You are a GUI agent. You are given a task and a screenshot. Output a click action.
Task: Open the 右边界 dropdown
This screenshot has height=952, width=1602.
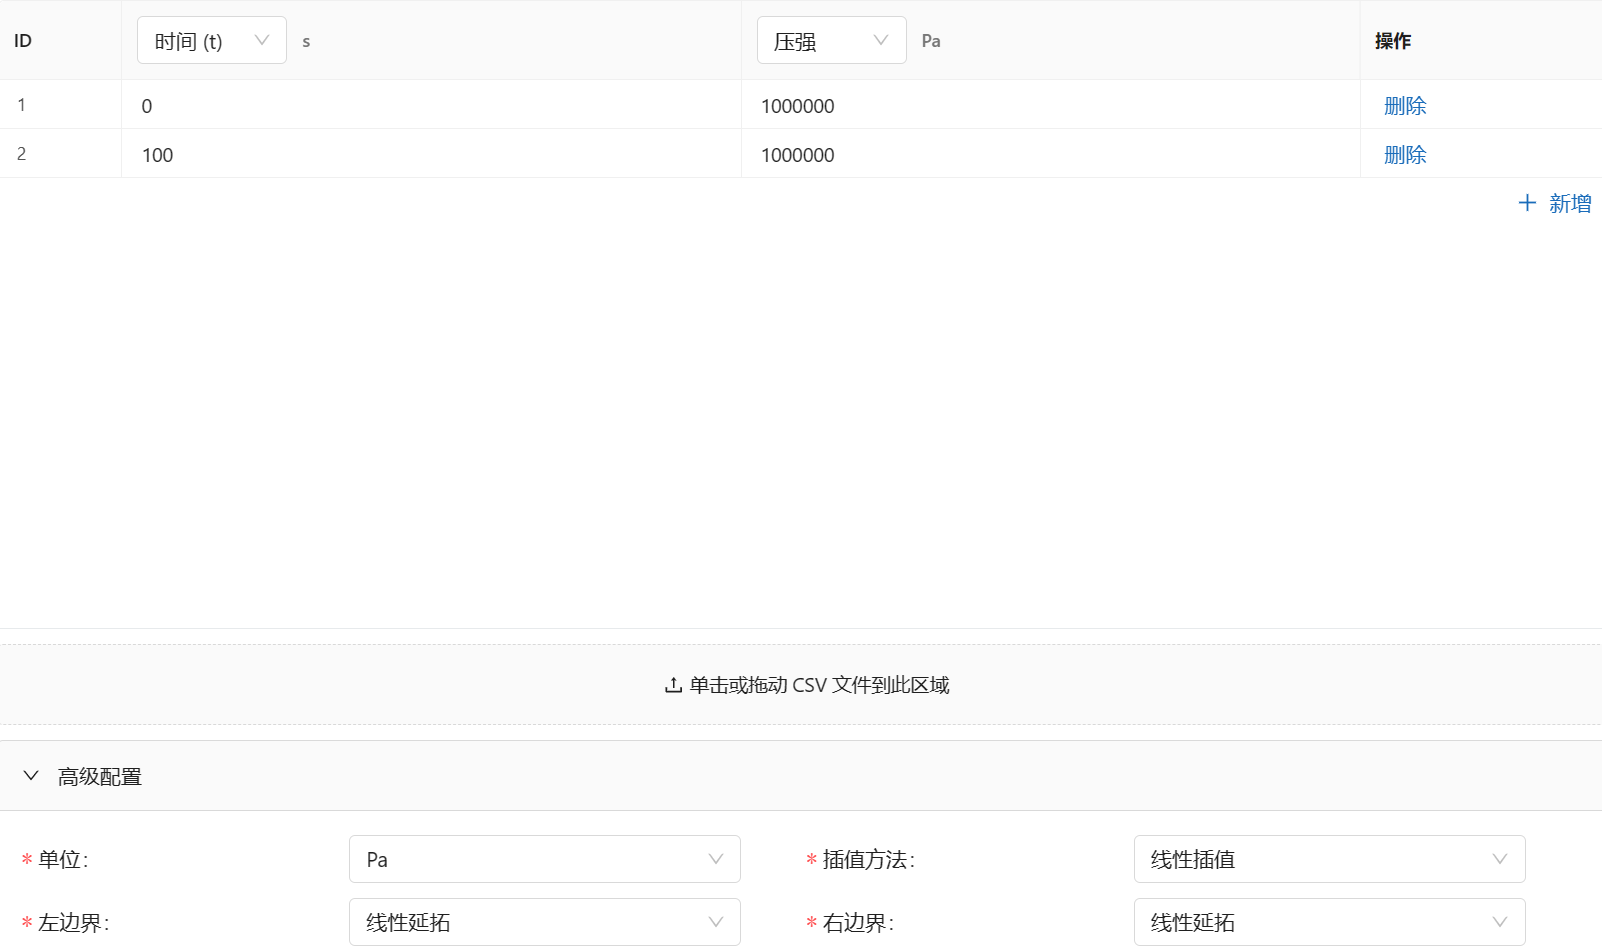(1330, 922)
